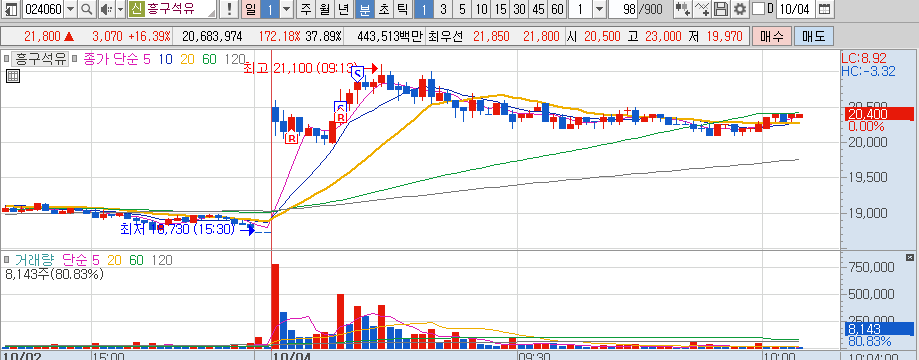The width and height of the screenshot is (919, 360).
Task: Select the 일 daily chart button
Action: click(x=250, y=9)
